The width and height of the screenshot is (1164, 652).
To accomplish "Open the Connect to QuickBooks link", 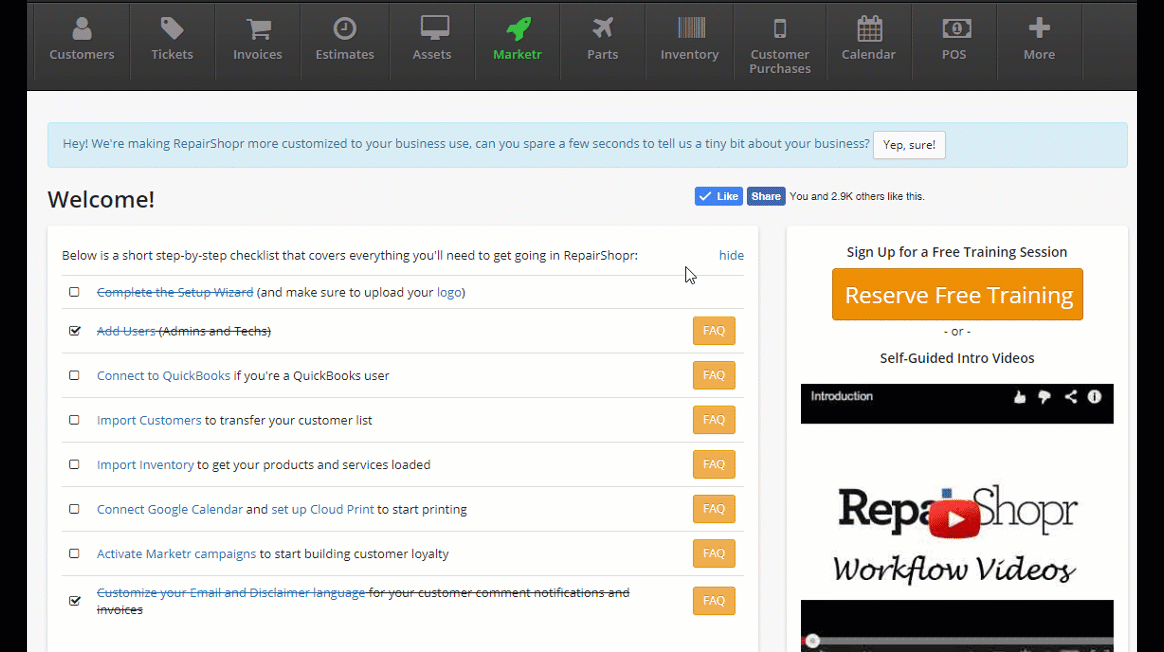I will coord(164,376).
